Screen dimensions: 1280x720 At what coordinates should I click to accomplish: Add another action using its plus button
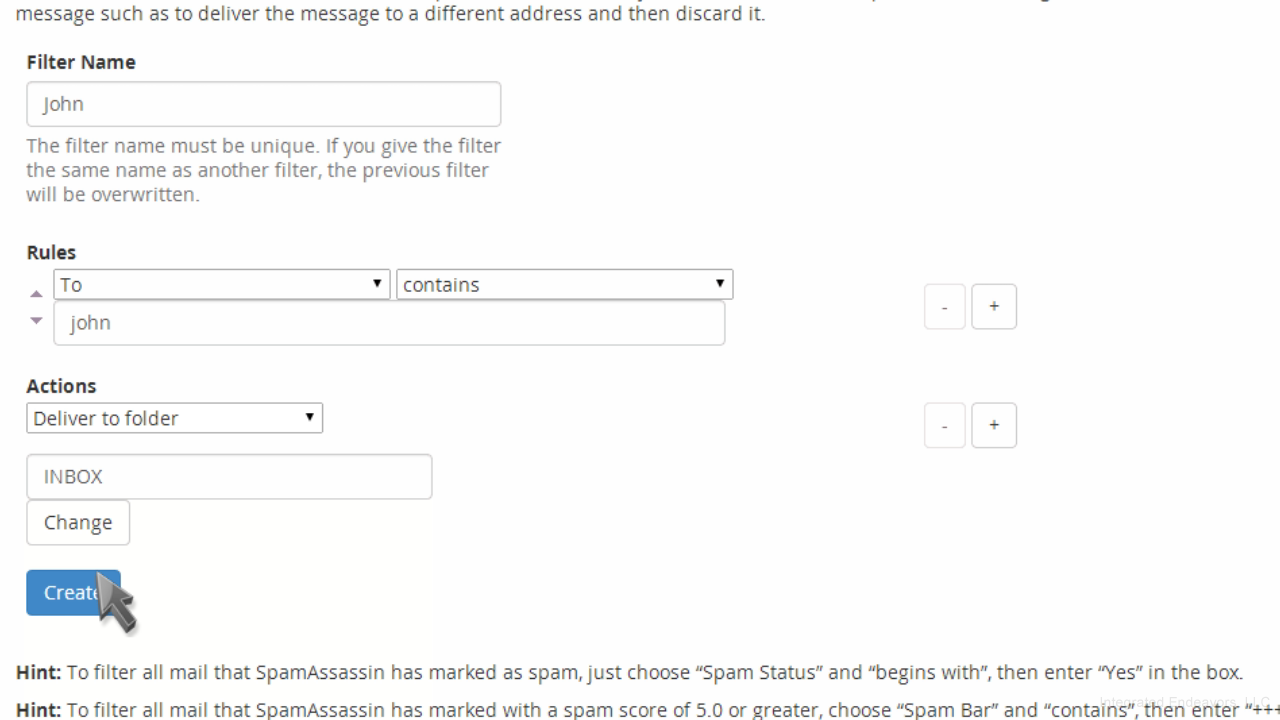[x=994, y=425]
